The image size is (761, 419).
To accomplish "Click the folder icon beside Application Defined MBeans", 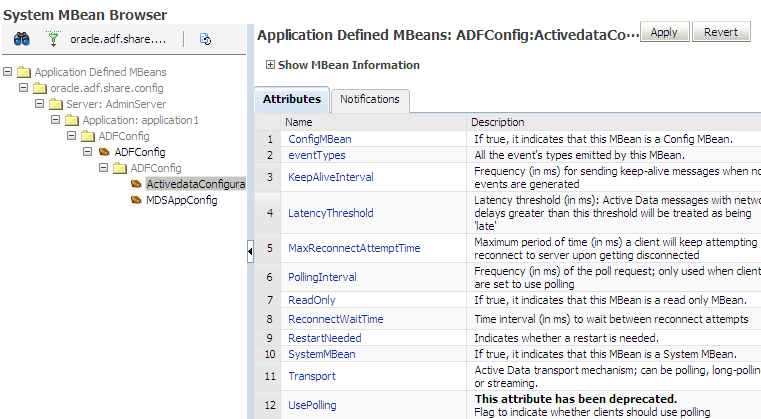I will point(24,72).
